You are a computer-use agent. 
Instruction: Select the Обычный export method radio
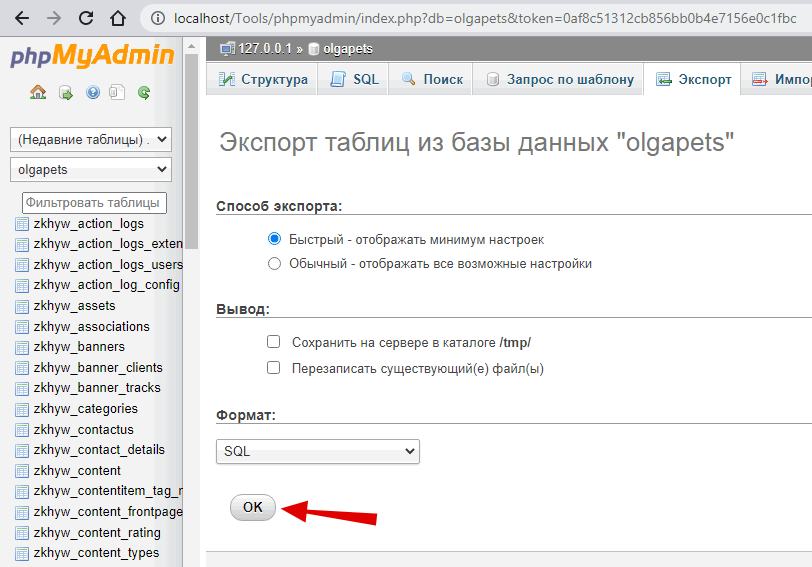[x=274, y=264]
